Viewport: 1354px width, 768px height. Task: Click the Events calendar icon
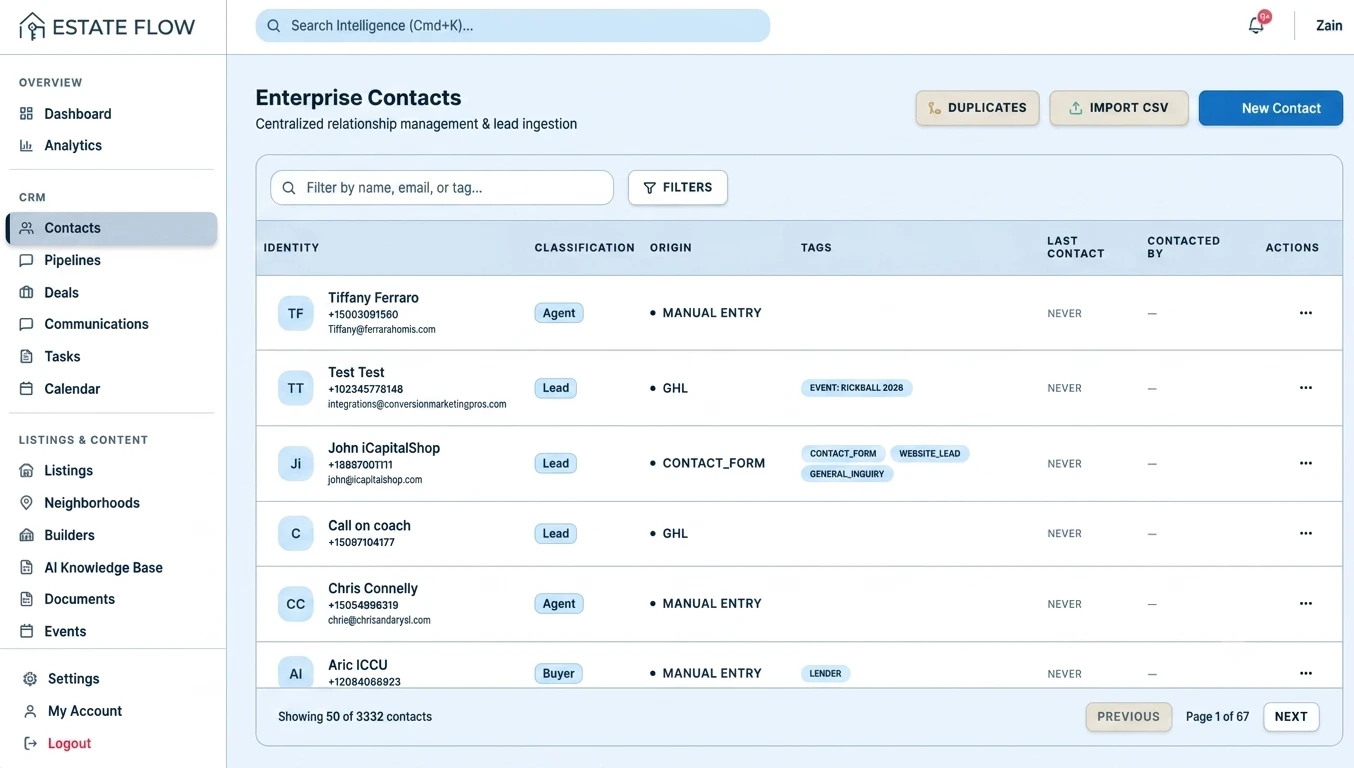(27, 632)
